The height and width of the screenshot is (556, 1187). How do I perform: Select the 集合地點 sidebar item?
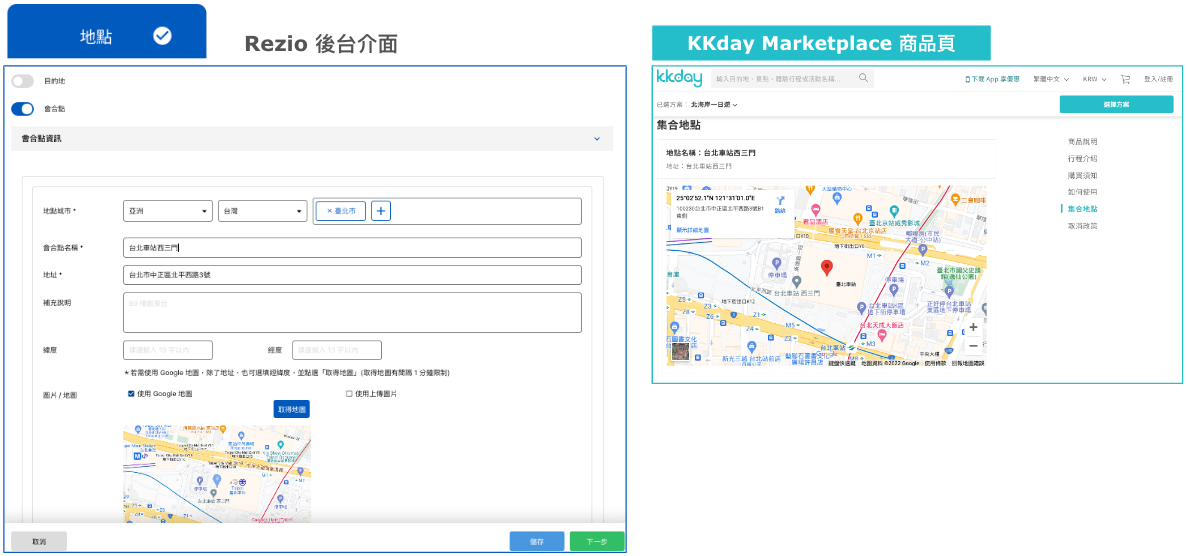1083,208
